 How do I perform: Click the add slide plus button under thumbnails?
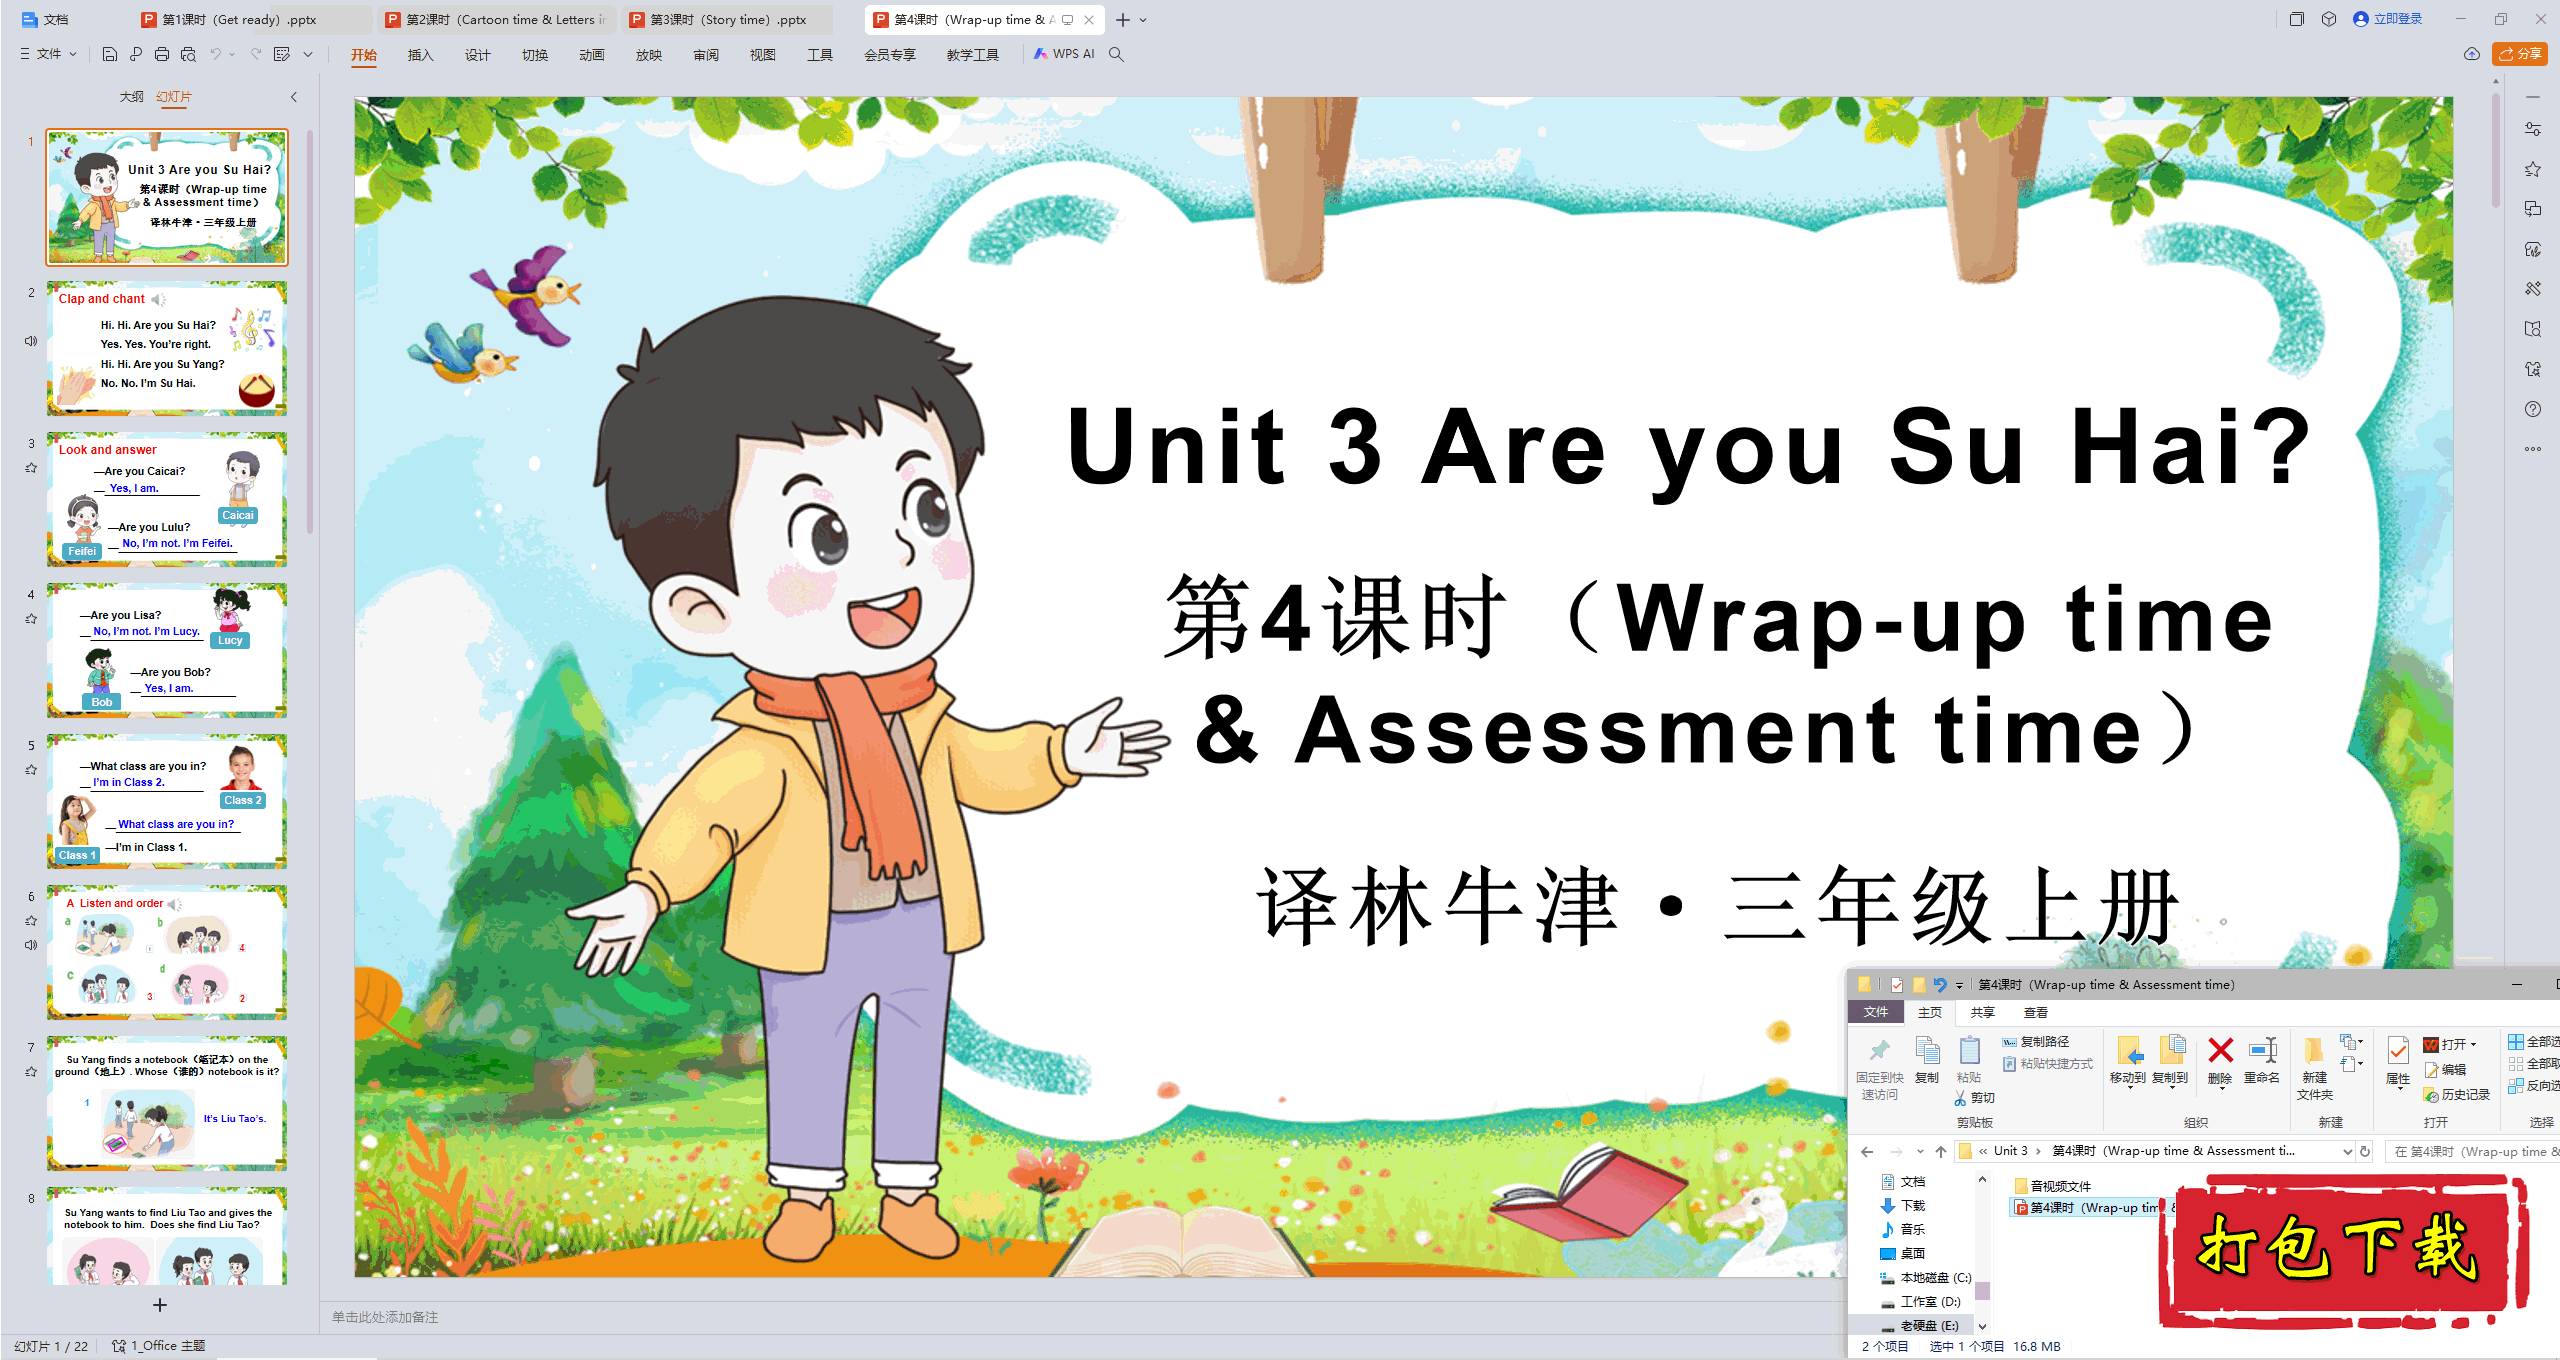159,1305
